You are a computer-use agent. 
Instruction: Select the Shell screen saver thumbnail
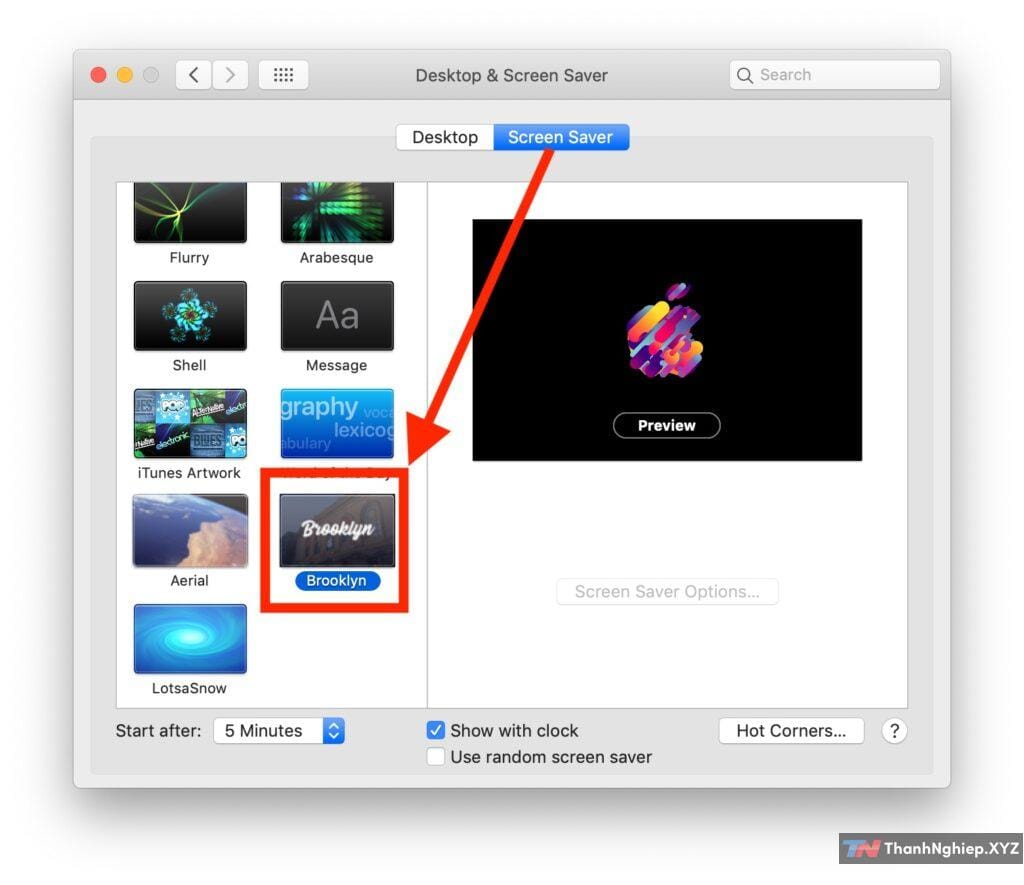(x=190, y=315)
